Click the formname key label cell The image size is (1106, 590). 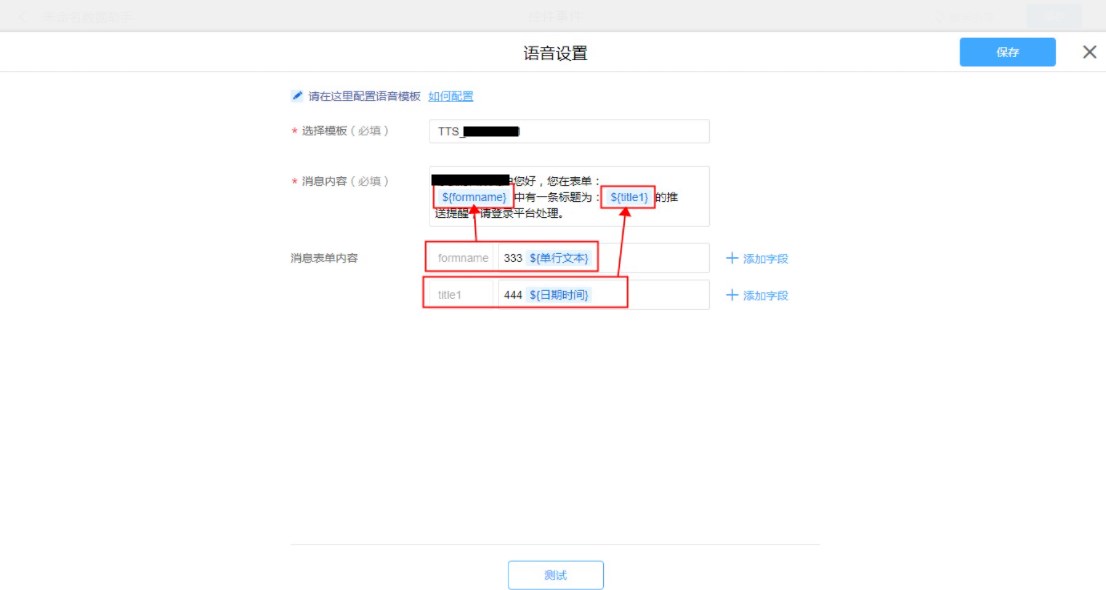coord(462,258)
